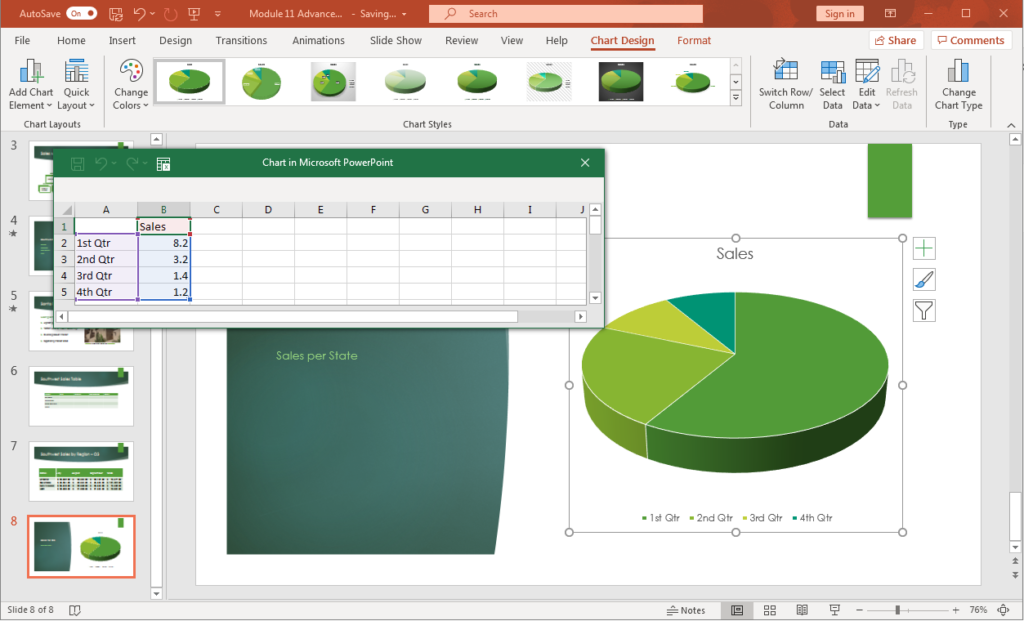Expand the Chart Styles gallery

pos(736,96)
